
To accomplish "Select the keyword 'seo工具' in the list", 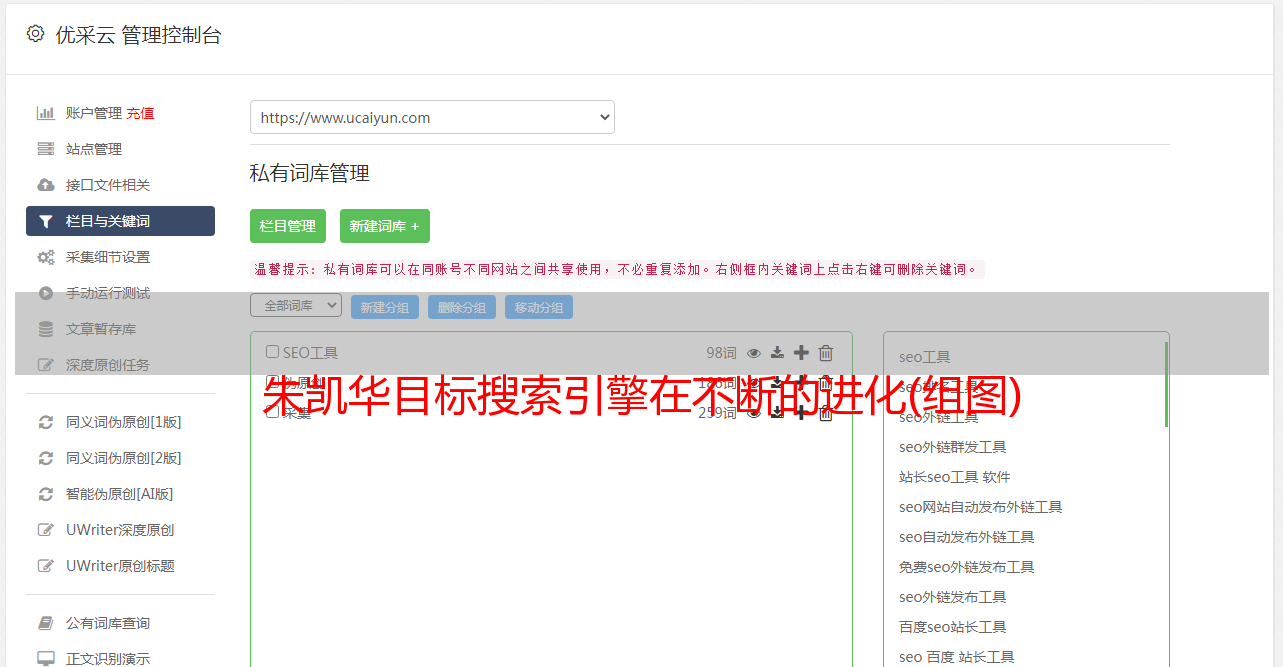I will click(924, 357).
